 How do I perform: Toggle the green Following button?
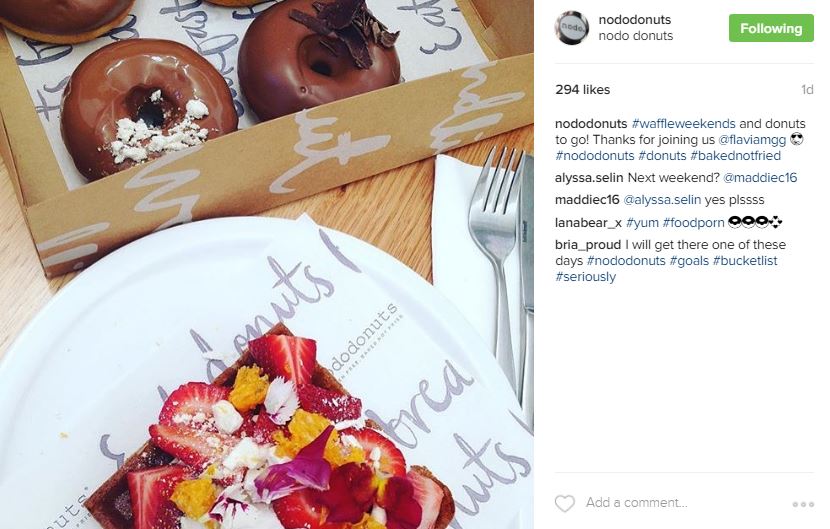771,28
